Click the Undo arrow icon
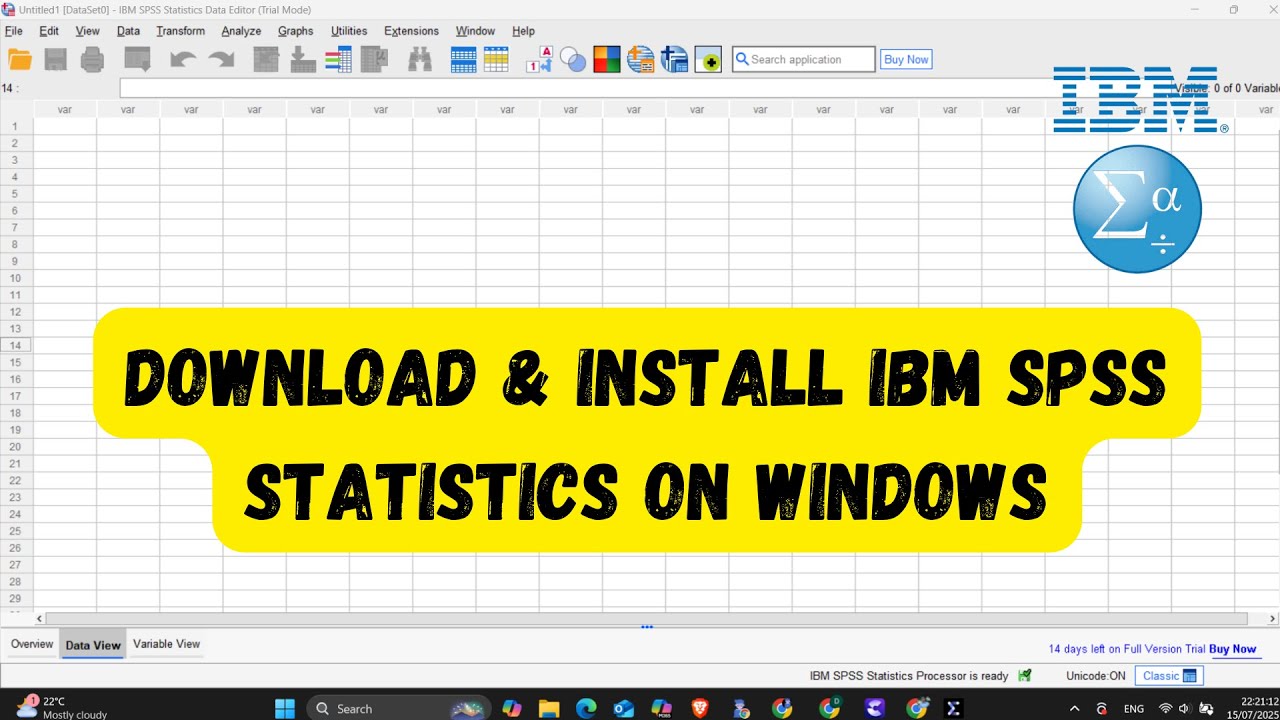Image resolution: width=1280 pixels, height=720 pixels. [183, 60]
